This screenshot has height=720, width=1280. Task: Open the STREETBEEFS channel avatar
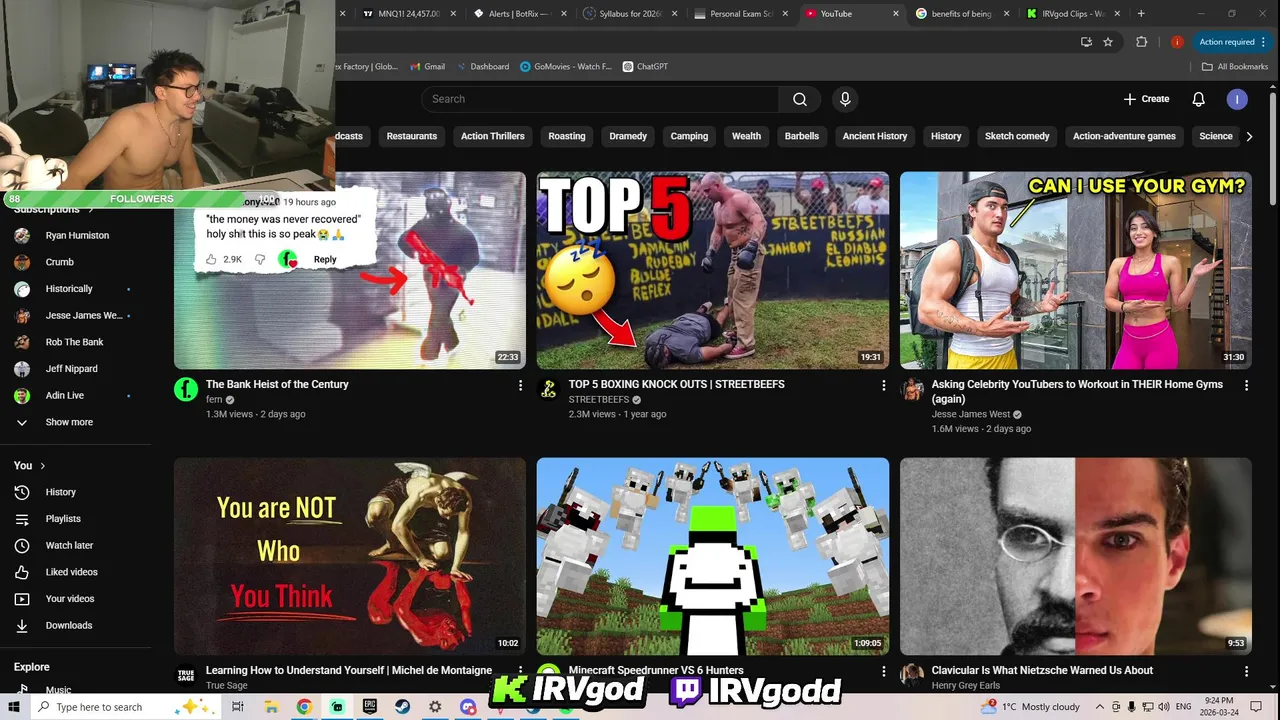[548, 390]
